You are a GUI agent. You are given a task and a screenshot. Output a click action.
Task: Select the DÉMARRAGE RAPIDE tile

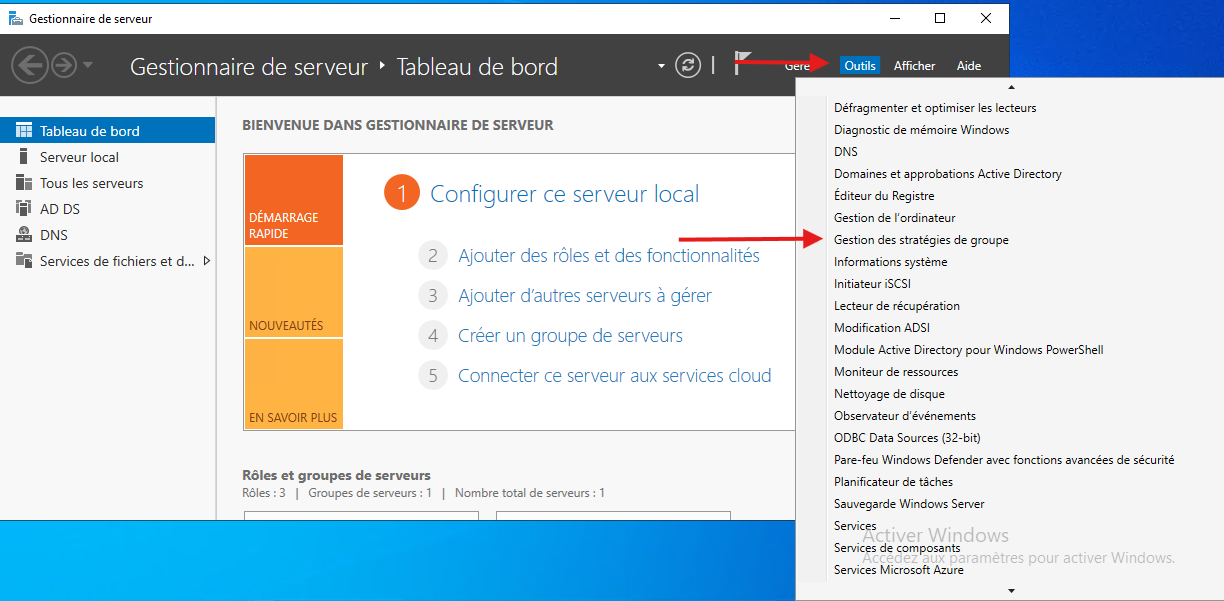(293, 200)
